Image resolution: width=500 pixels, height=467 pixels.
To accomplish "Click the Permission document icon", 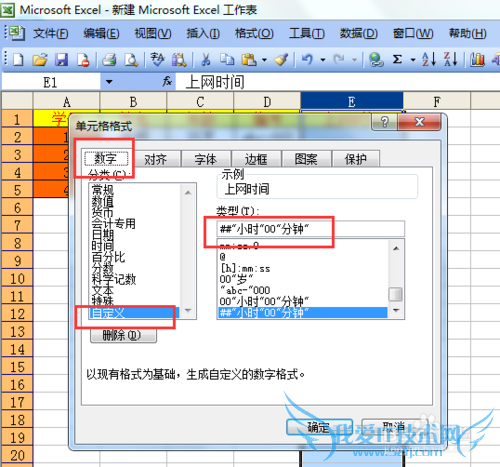I will 83,60.
